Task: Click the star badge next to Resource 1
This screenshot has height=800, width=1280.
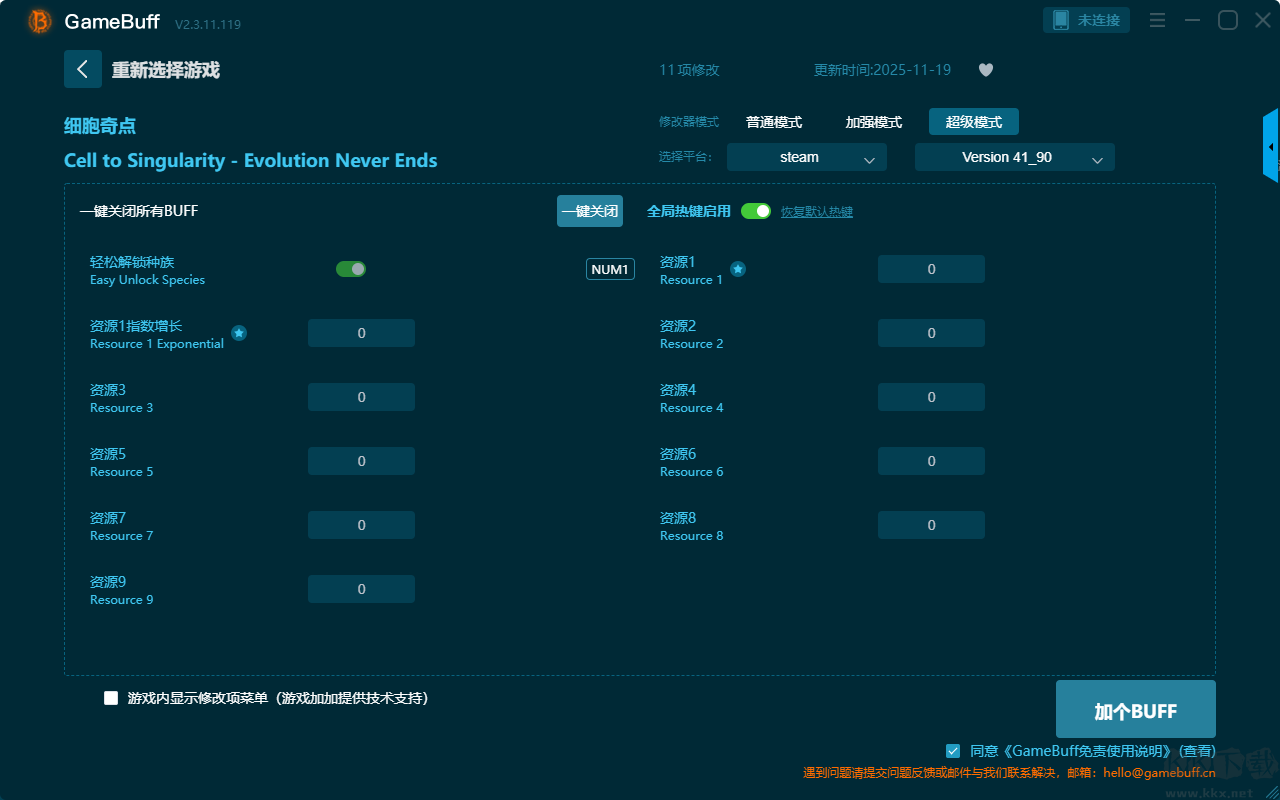Action: point(737,269)
